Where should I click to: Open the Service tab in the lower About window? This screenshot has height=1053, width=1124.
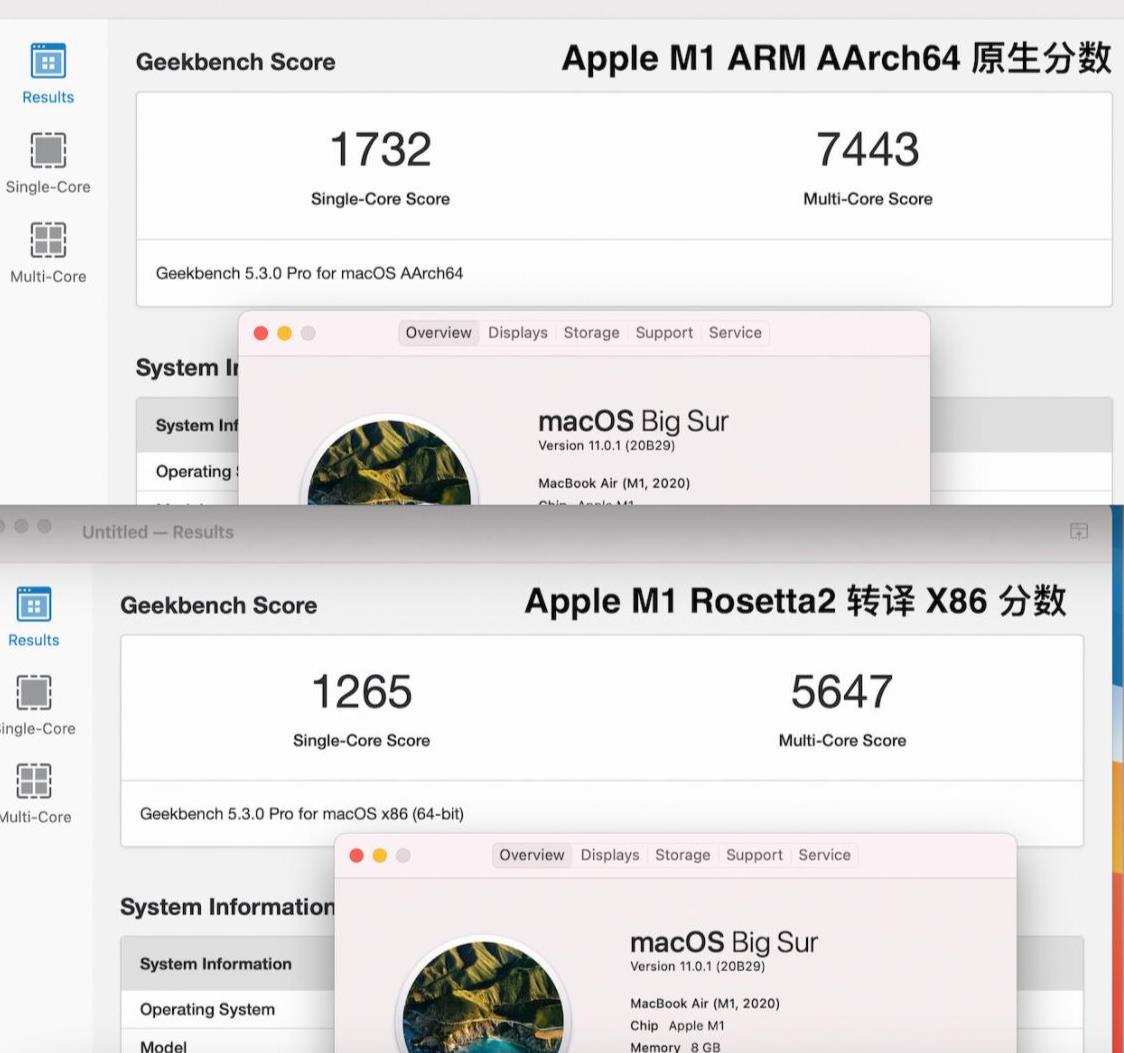[x=825, y=855]
